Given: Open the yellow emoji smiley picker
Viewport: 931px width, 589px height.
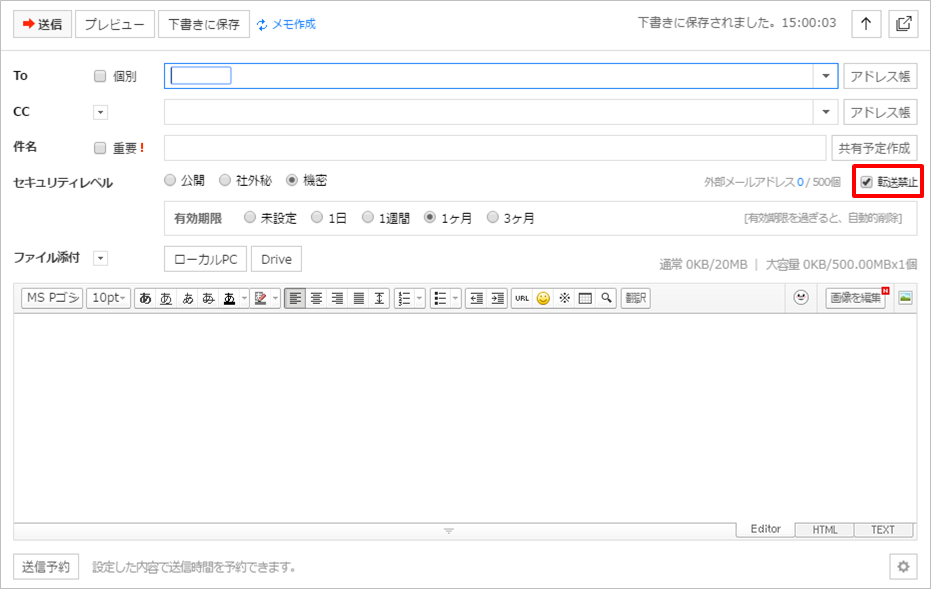Looking at the screenshot, I should click(543, 298).
